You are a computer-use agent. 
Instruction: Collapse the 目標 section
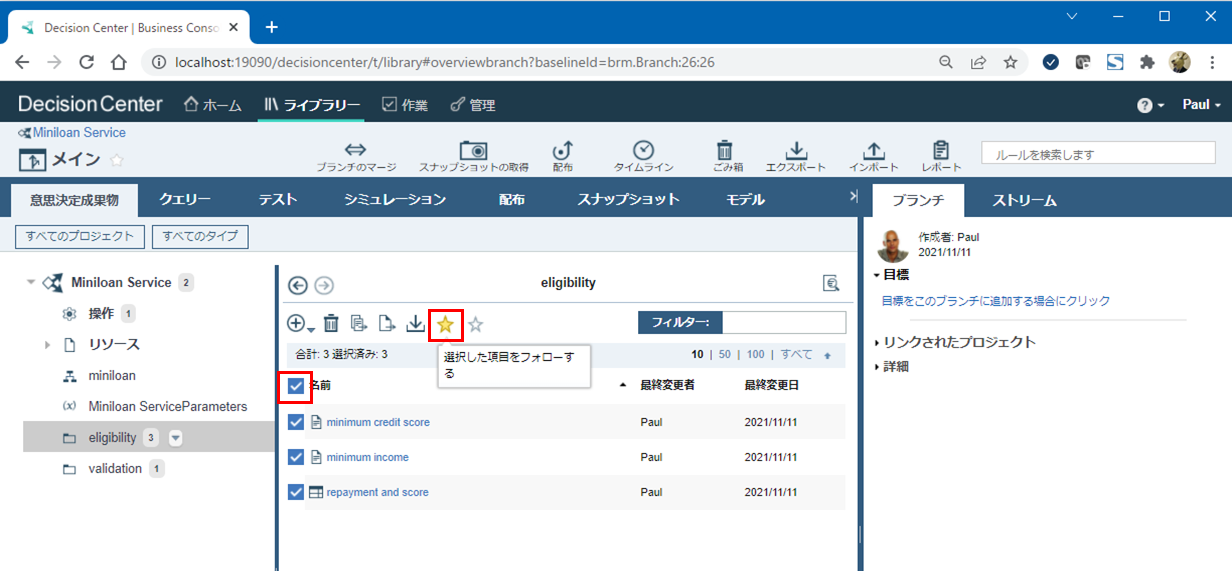click(x=876, y=274)
